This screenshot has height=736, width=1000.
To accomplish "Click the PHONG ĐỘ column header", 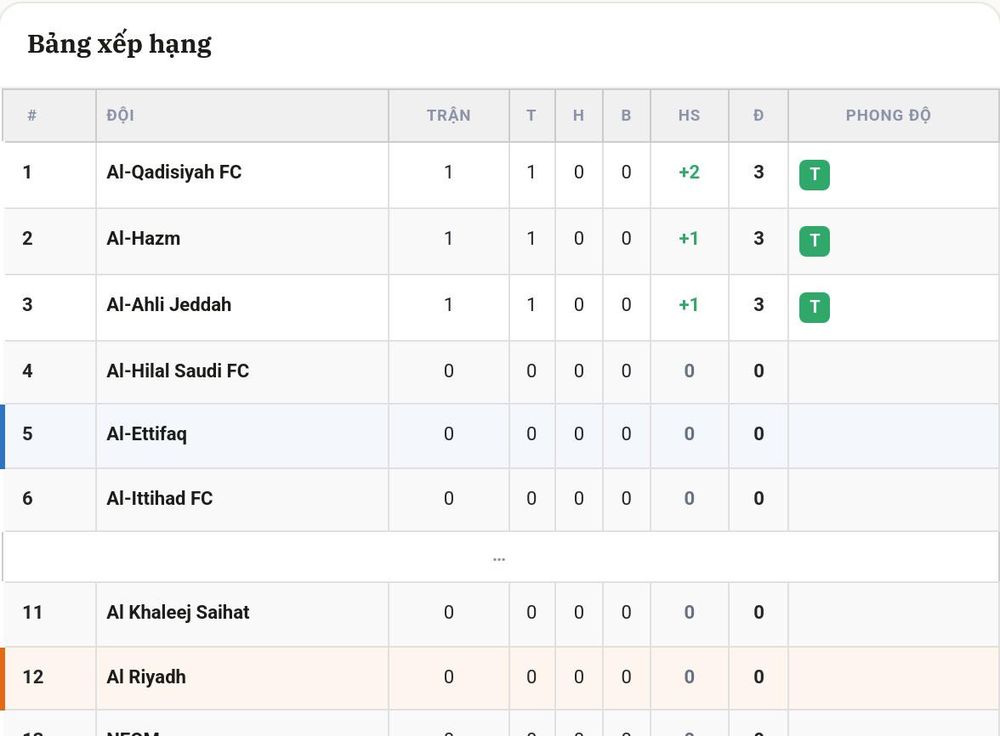I will click(x=888, y=115).
